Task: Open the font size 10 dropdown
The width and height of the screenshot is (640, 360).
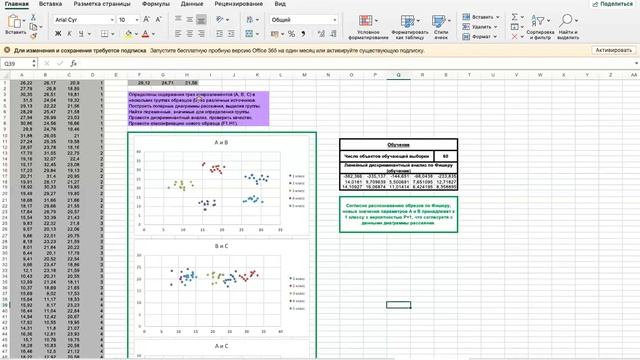Action: tap(137, 20)
